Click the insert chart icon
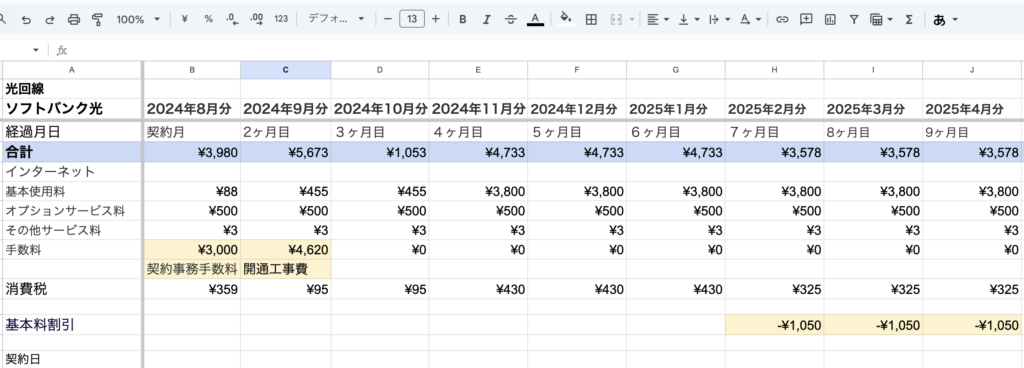Viewport: 1024px width, 368px height. pyautogui.click(x=830, y=20)
